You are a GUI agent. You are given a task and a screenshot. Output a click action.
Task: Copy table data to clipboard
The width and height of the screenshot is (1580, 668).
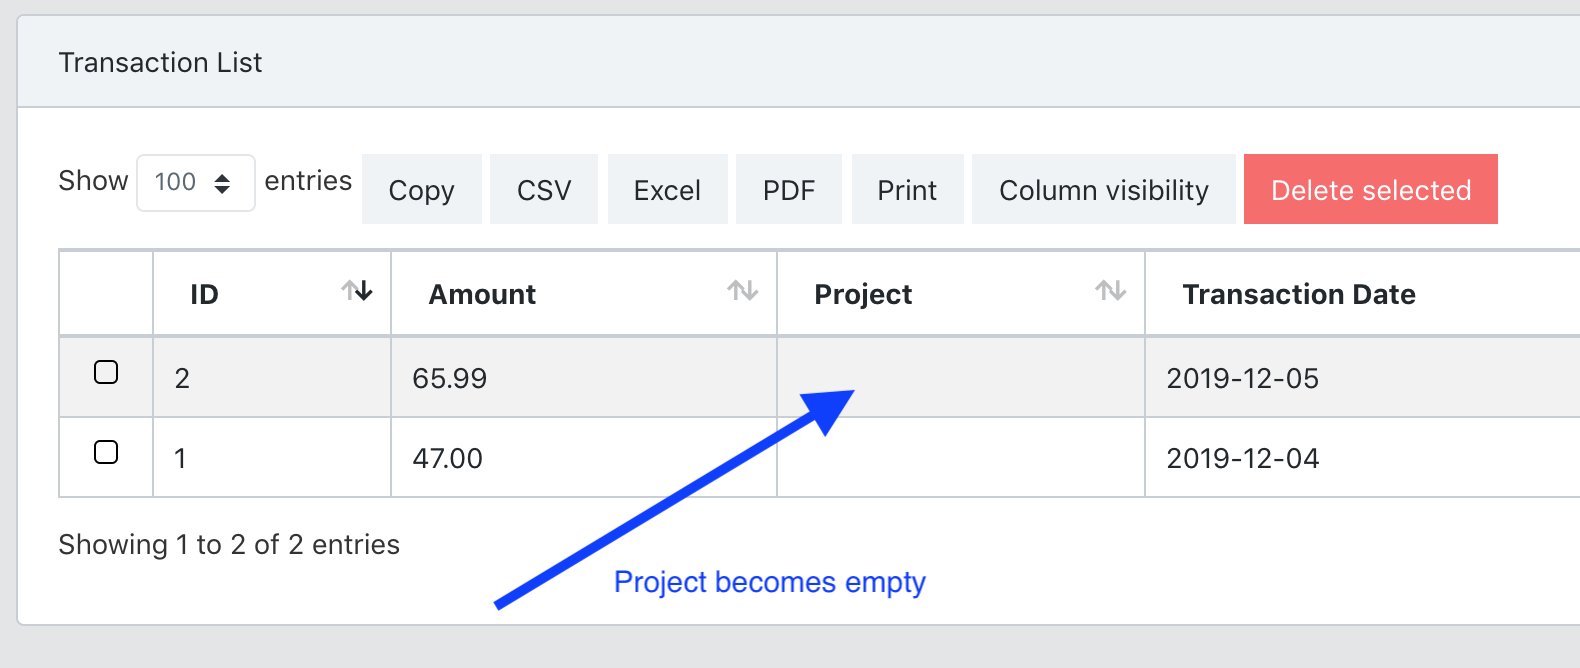(x=422, y=189)
